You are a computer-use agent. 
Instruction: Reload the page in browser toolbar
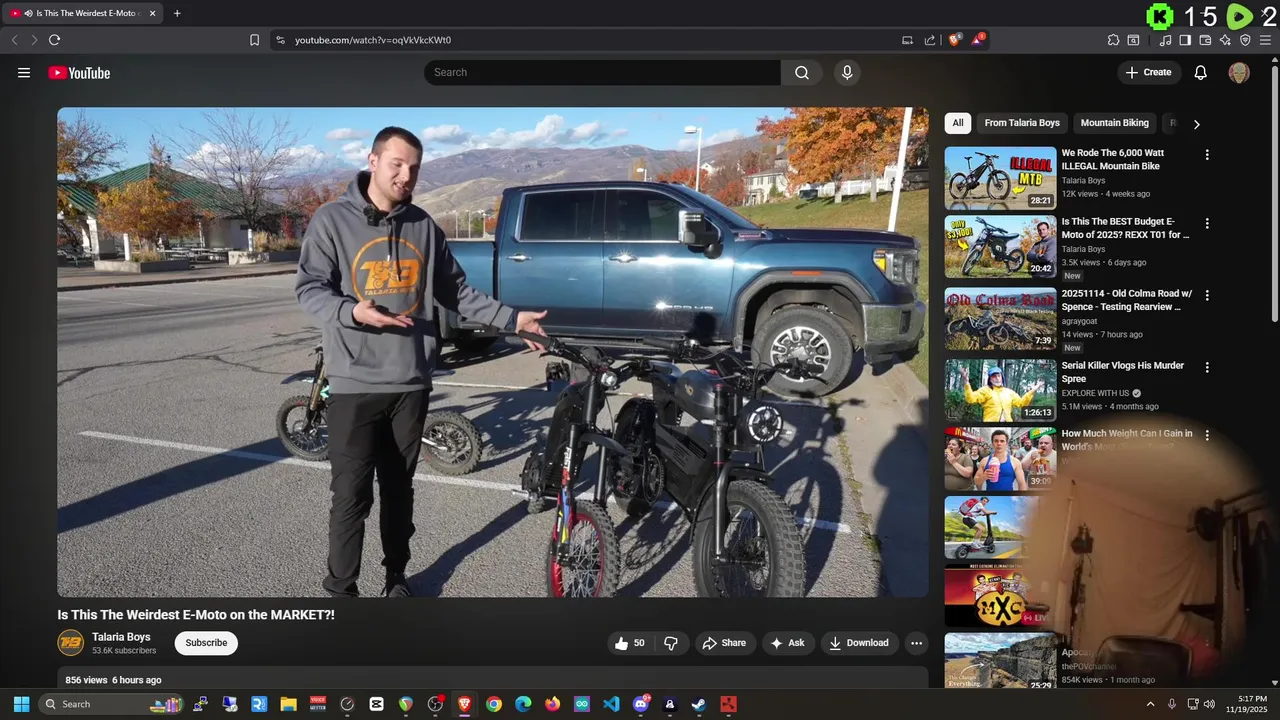[54, 40]
